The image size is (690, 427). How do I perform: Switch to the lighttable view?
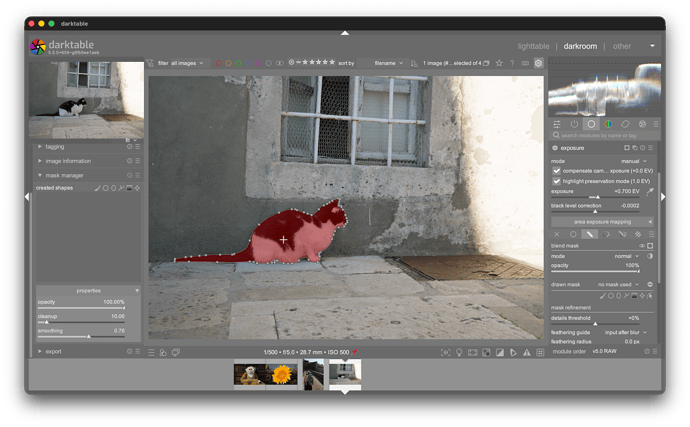point(533,46)
